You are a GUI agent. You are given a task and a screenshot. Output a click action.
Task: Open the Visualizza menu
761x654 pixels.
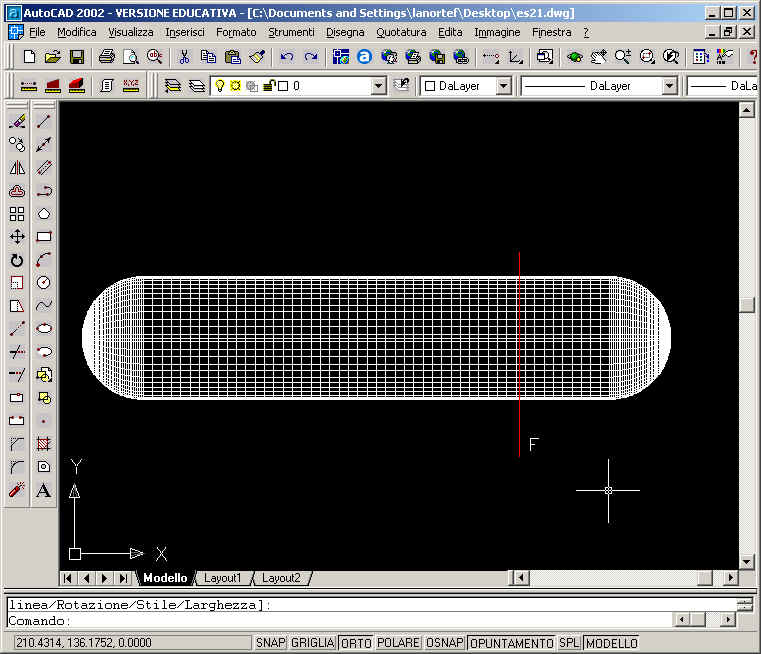(x=131, y=32)
